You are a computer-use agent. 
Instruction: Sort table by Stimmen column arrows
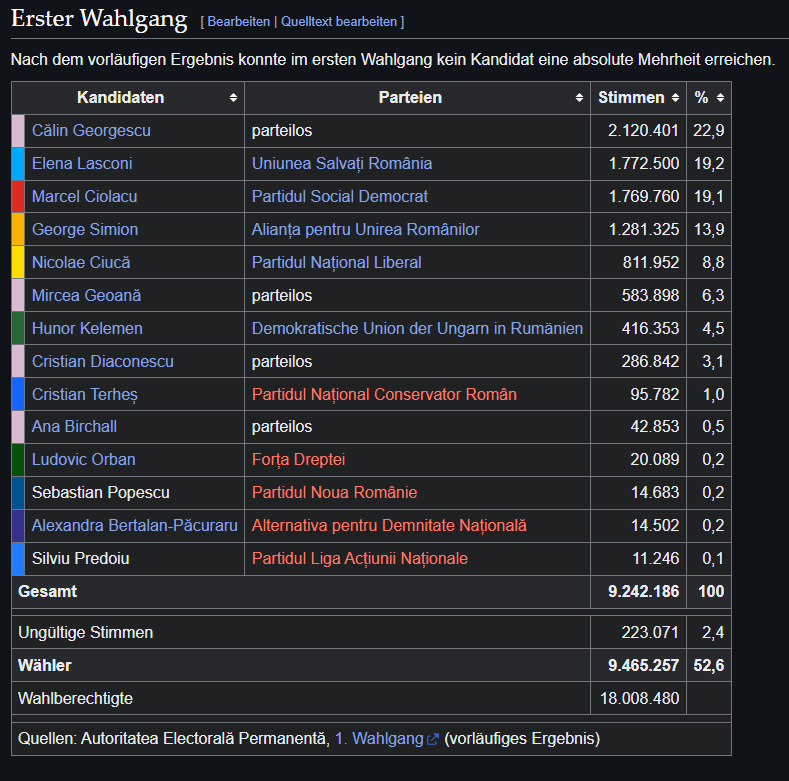[675, 98]
